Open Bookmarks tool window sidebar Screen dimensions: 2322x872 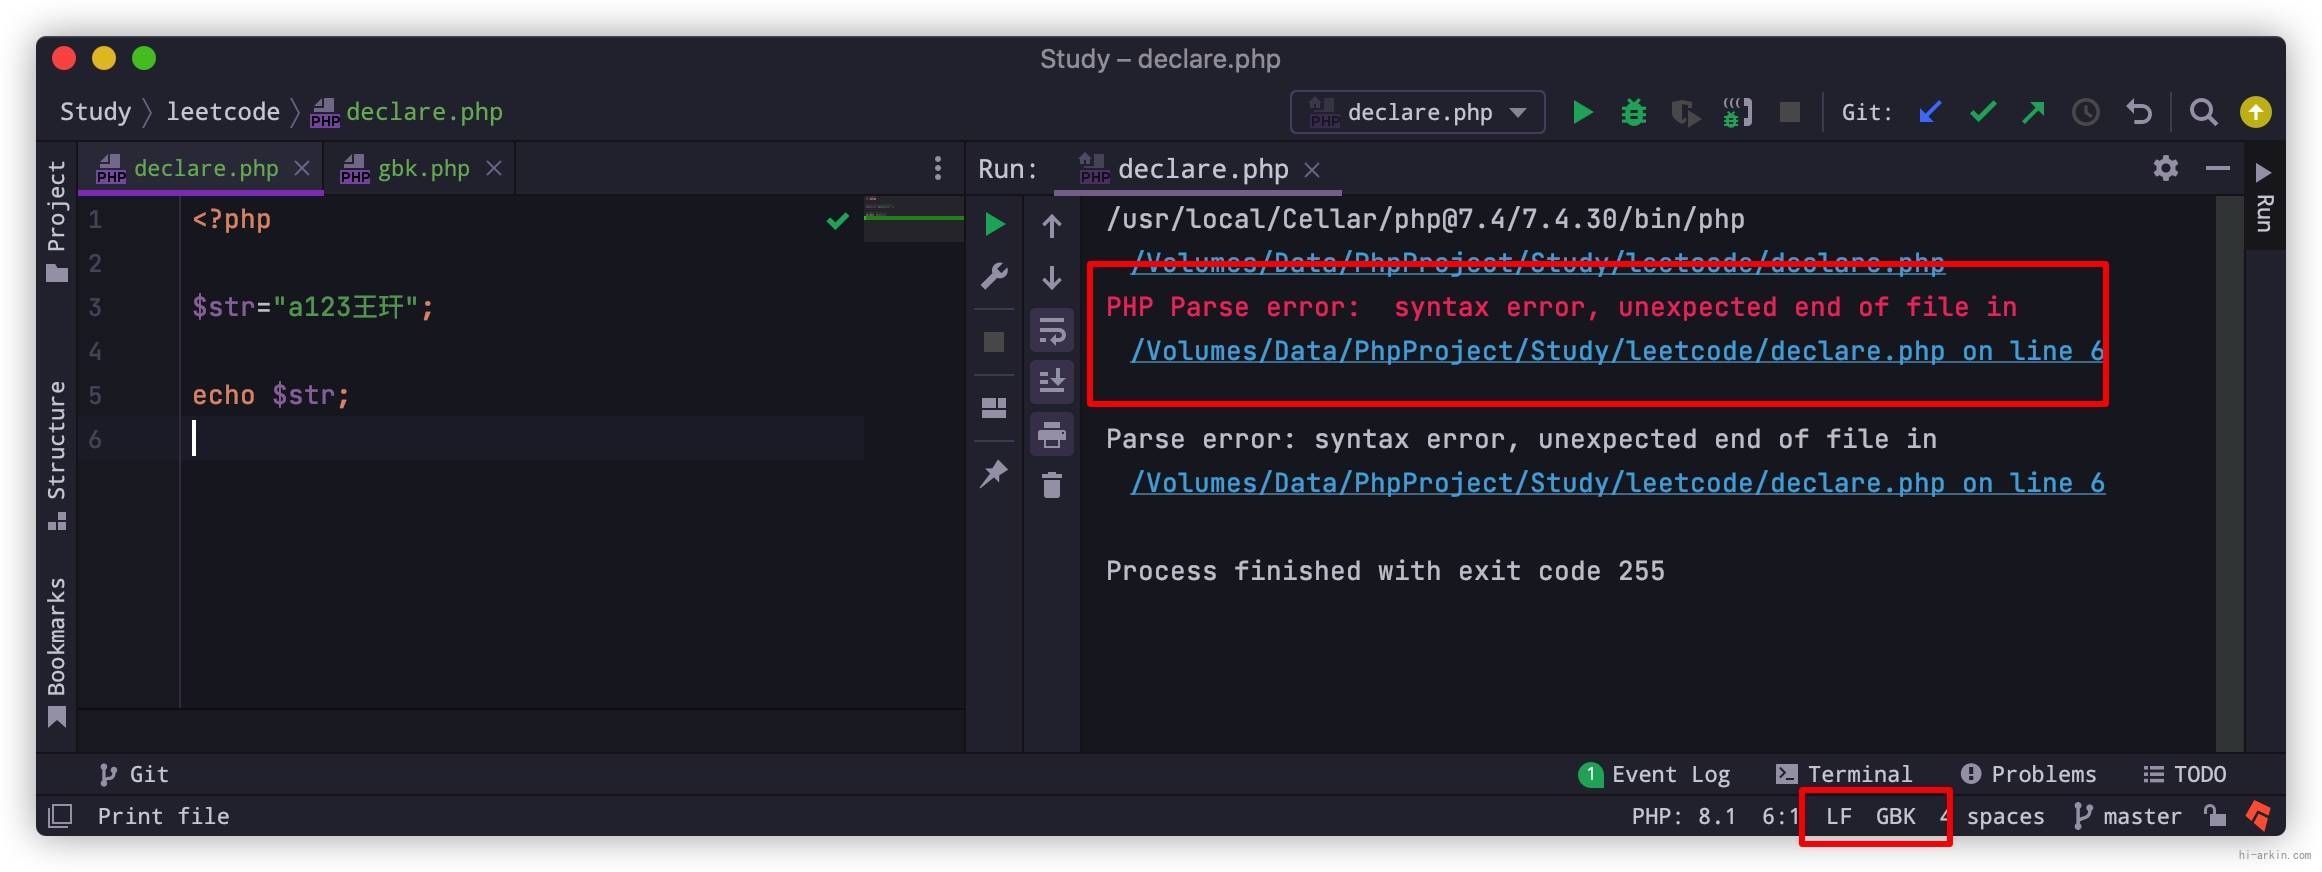pos(57,652)
